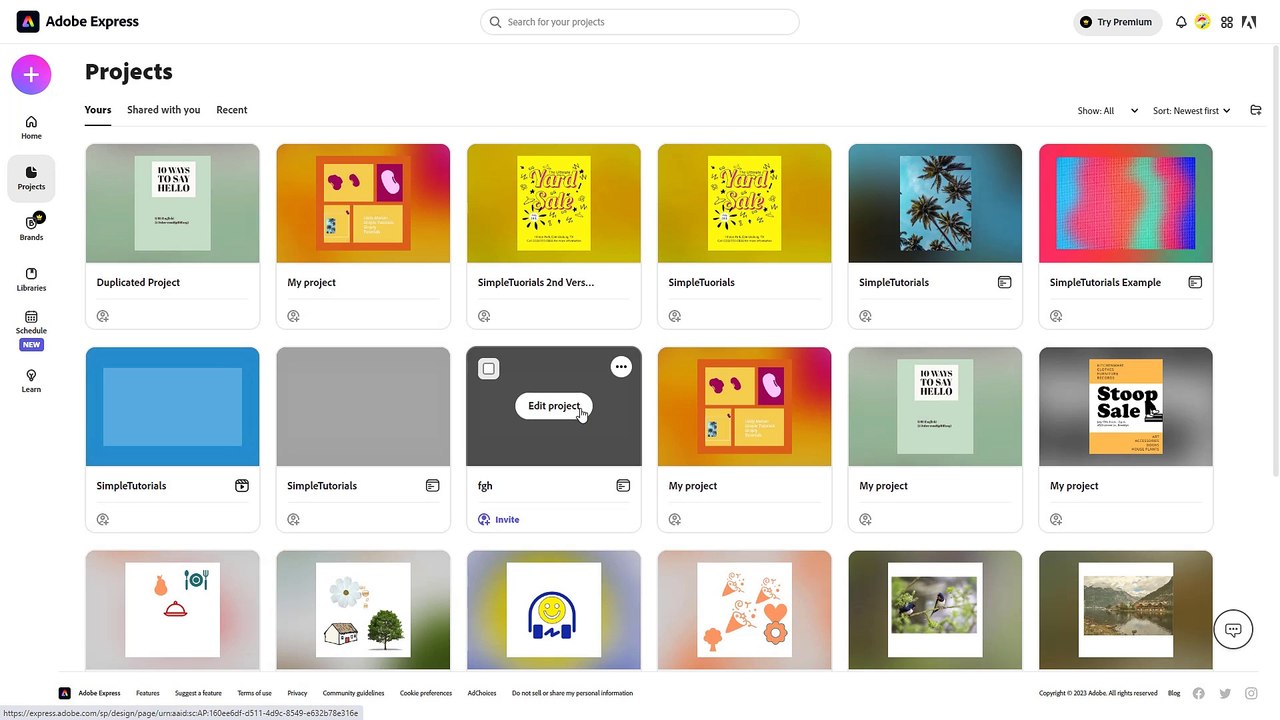
Task: Open Libraries in the sidebar
Action: tap(31, 279)
